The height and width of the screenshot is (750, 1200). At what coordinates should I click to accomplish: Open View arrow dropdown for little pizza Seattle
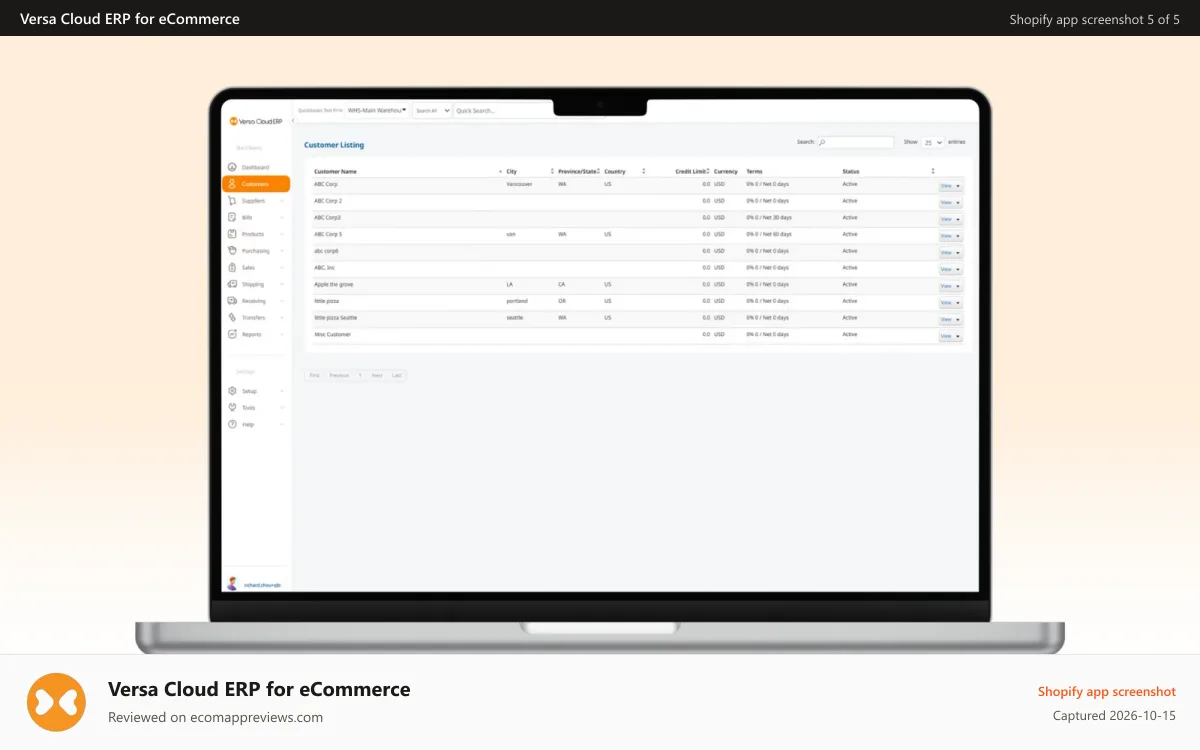[958, 320]
